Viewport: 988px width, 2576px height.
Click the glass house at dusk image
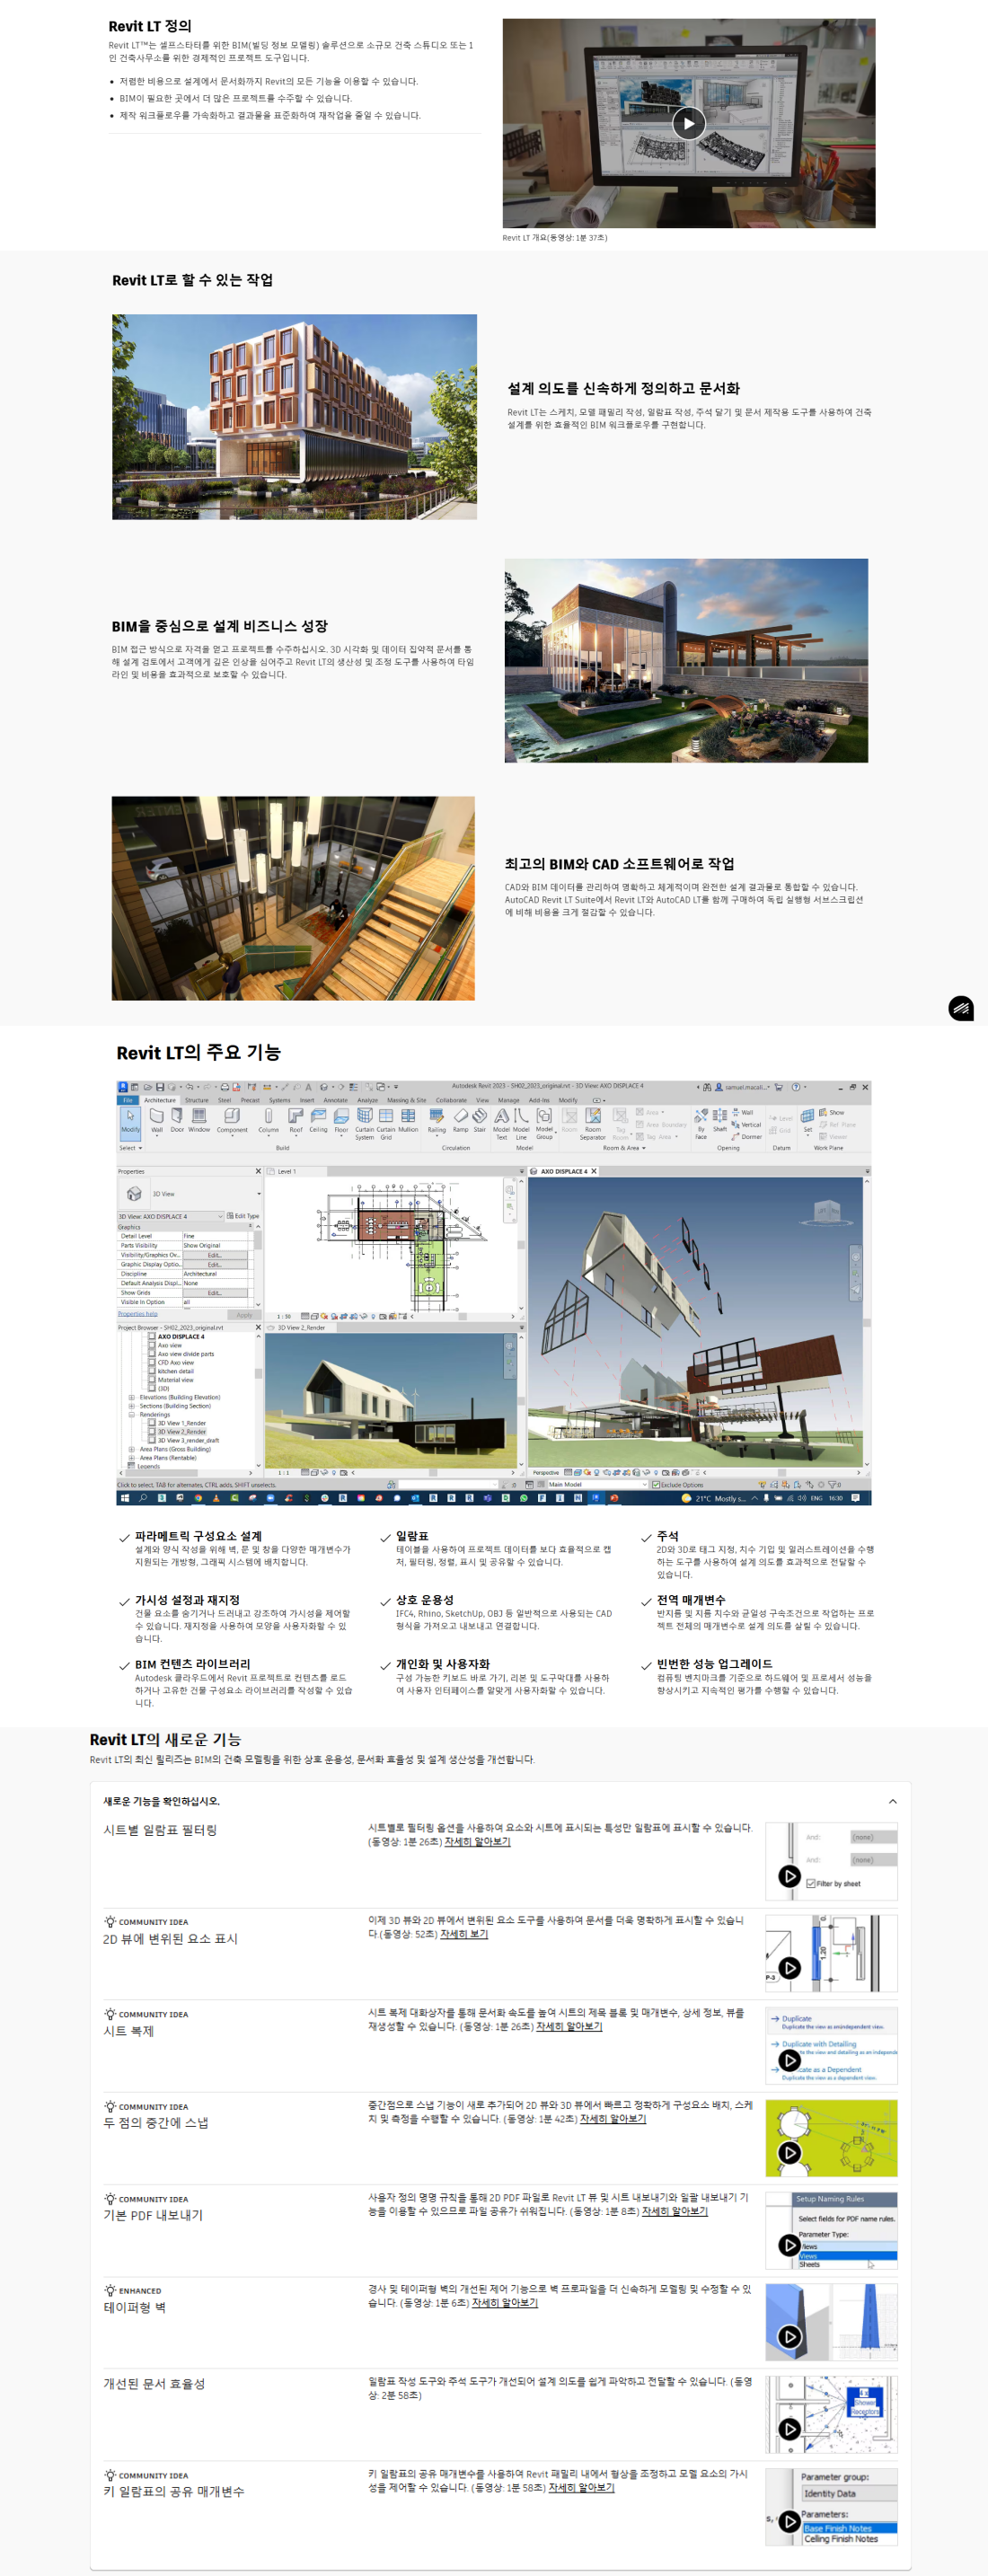[x=686, y=660]
